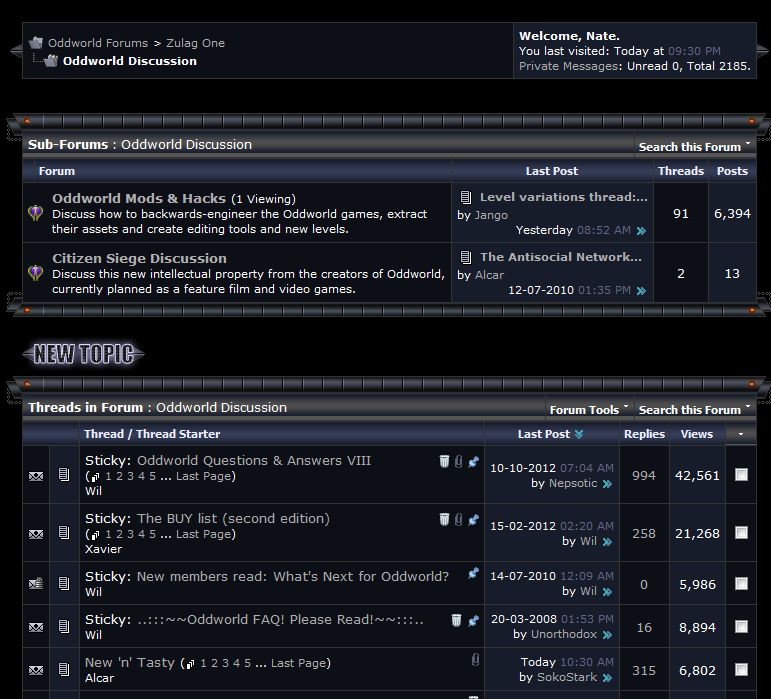Open the Zulag One breadcrumb link
The height and width of the screenshot is (699, 771).
tap(195, 43)
